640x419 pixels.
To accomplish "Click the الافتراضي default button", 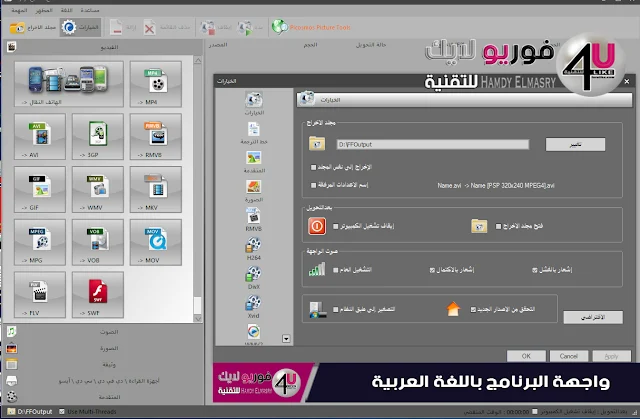I will pyautogui.click(x=593, y=317).
